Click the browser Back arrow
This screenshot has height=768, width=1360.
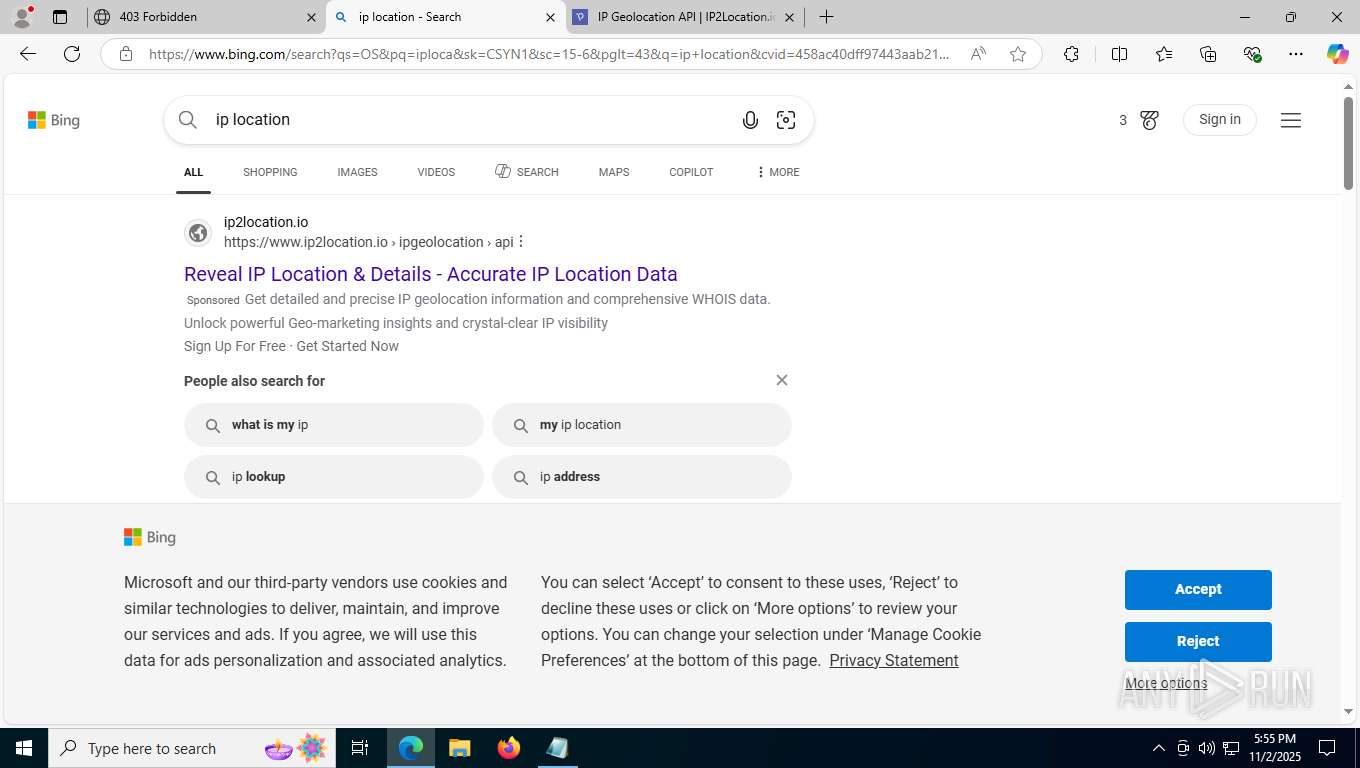[28, 54]
